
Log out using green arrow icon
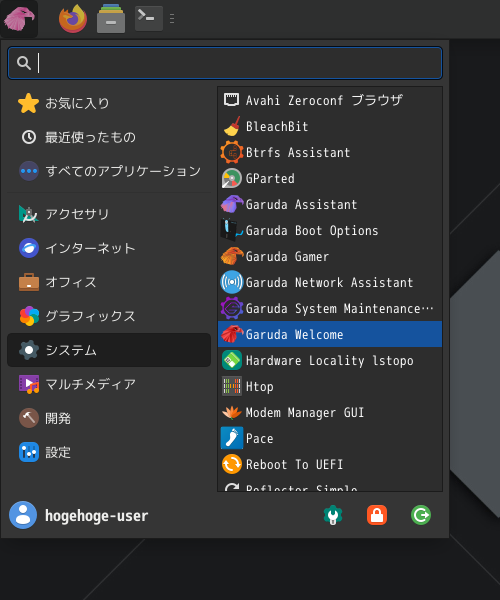[421, 515]
